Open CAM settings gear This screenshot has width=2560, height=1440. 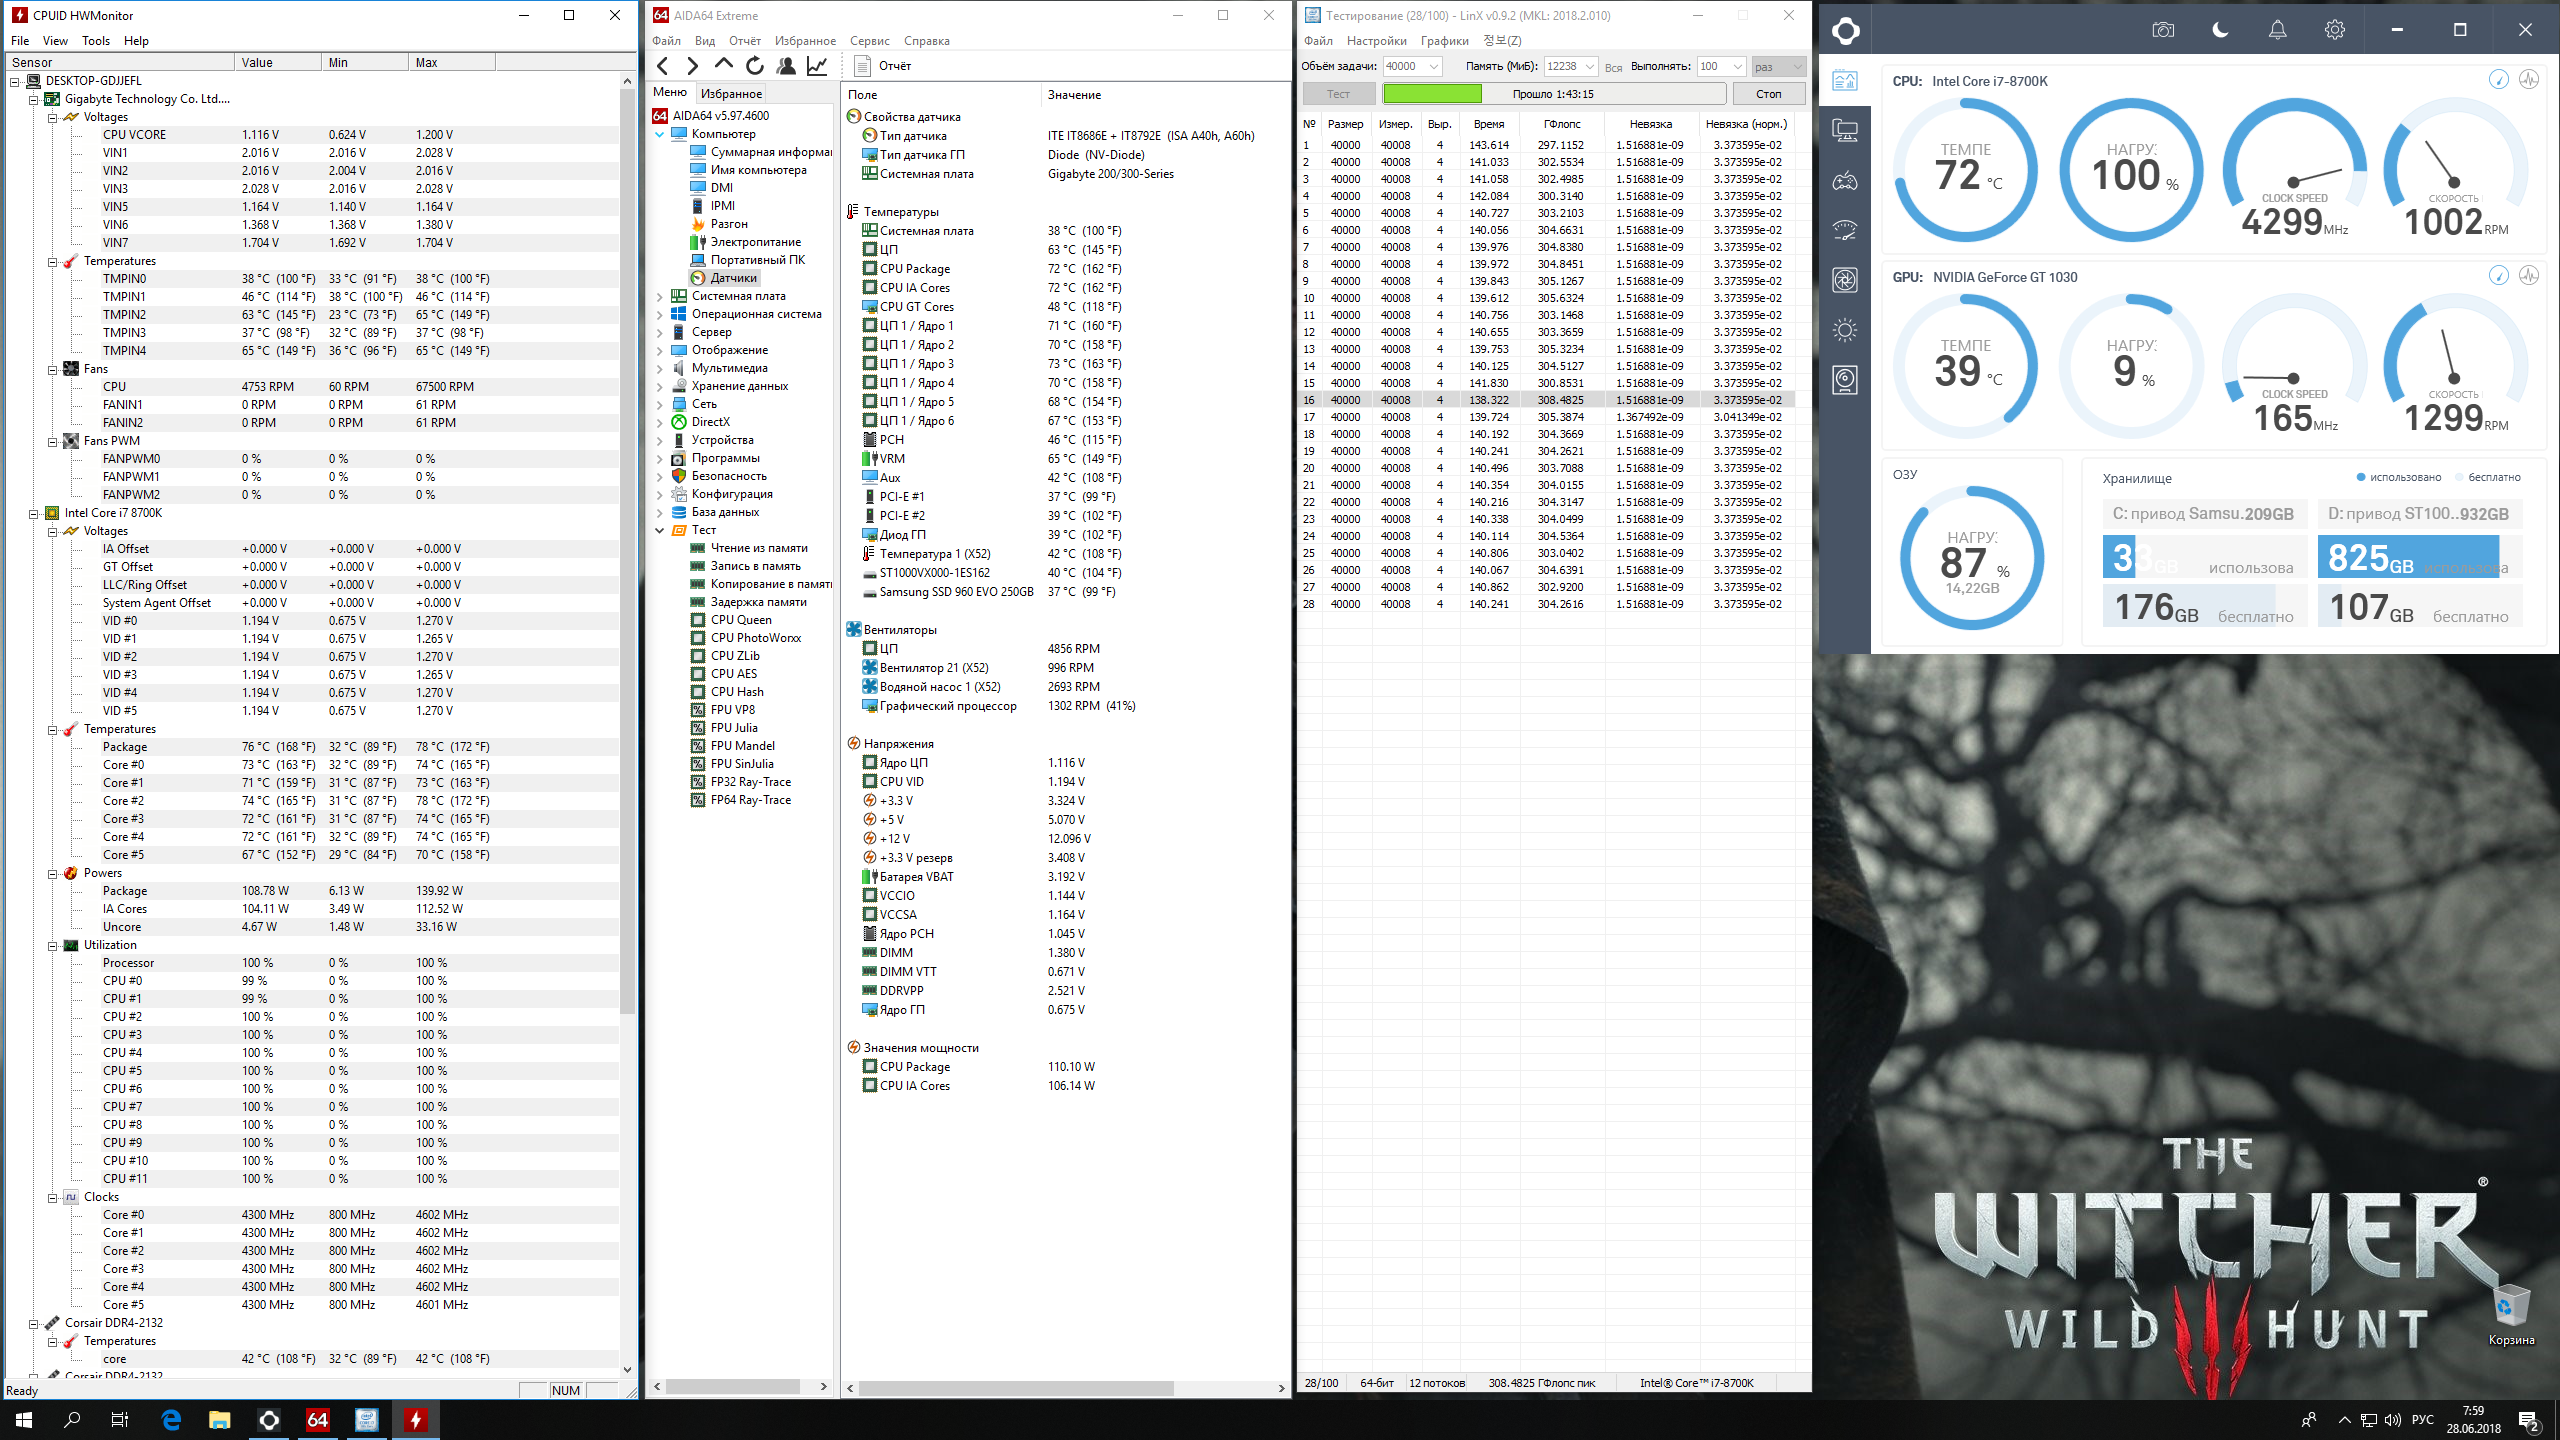(2334, 30)
